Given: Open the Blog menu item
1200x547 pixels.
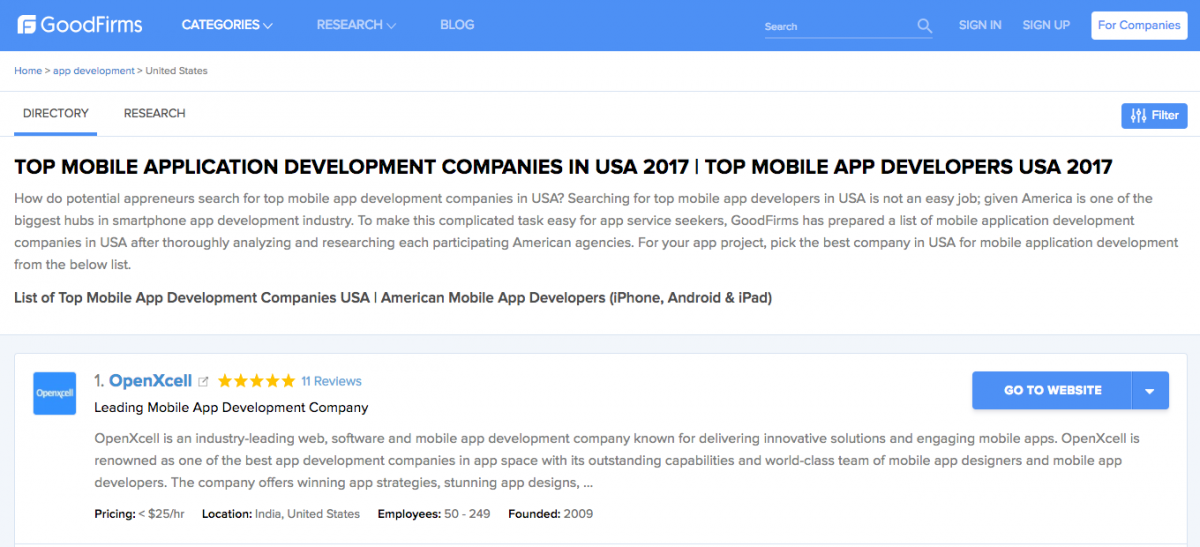Looking at the screenshot, I should pos(457,25).
